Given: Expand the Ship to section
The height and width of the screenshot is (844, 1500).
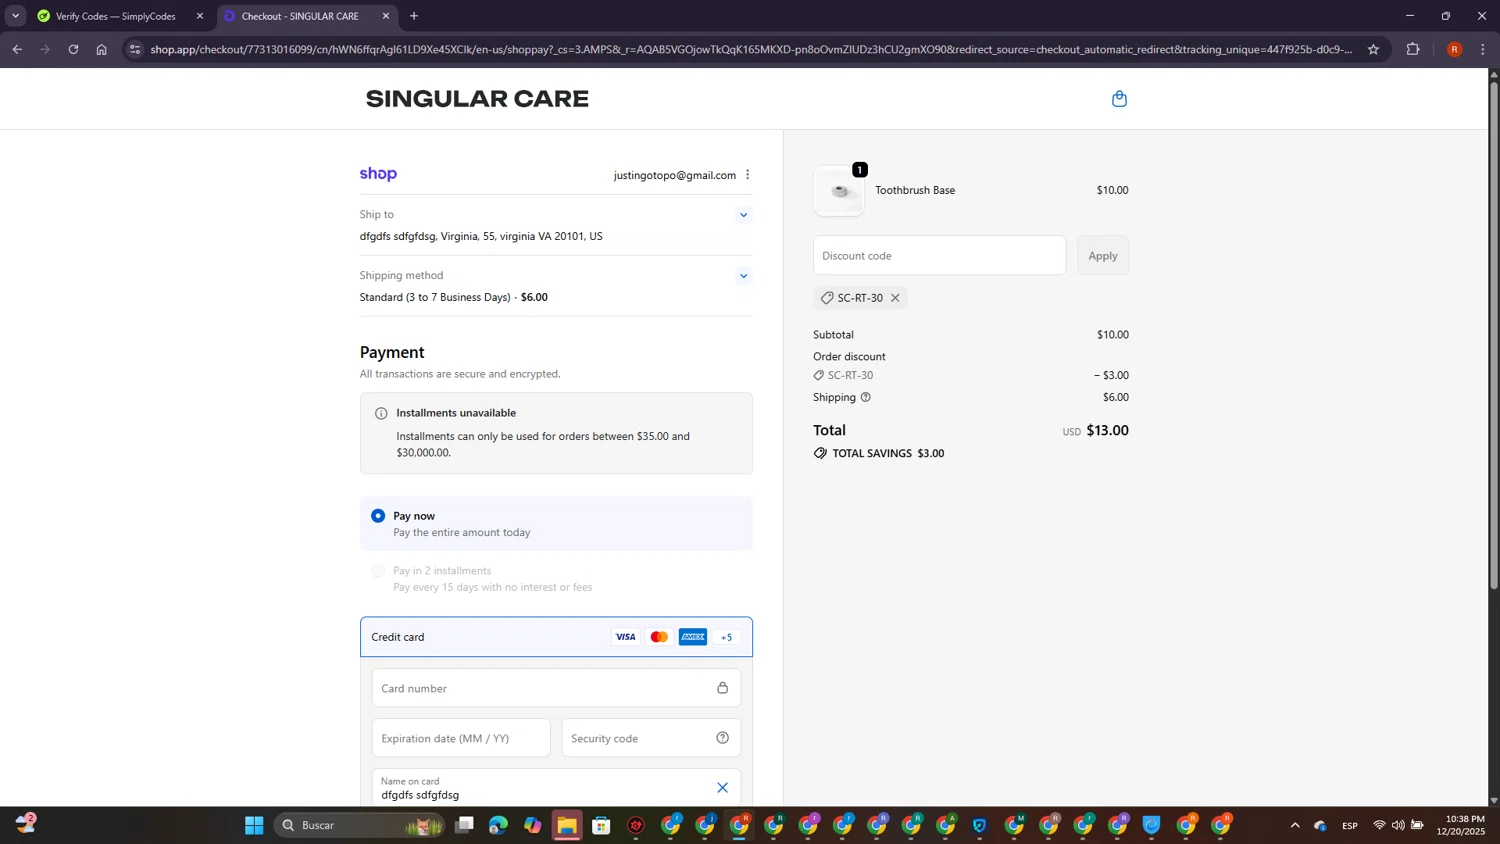Looking at the screenshot, I should coord(743,215).
